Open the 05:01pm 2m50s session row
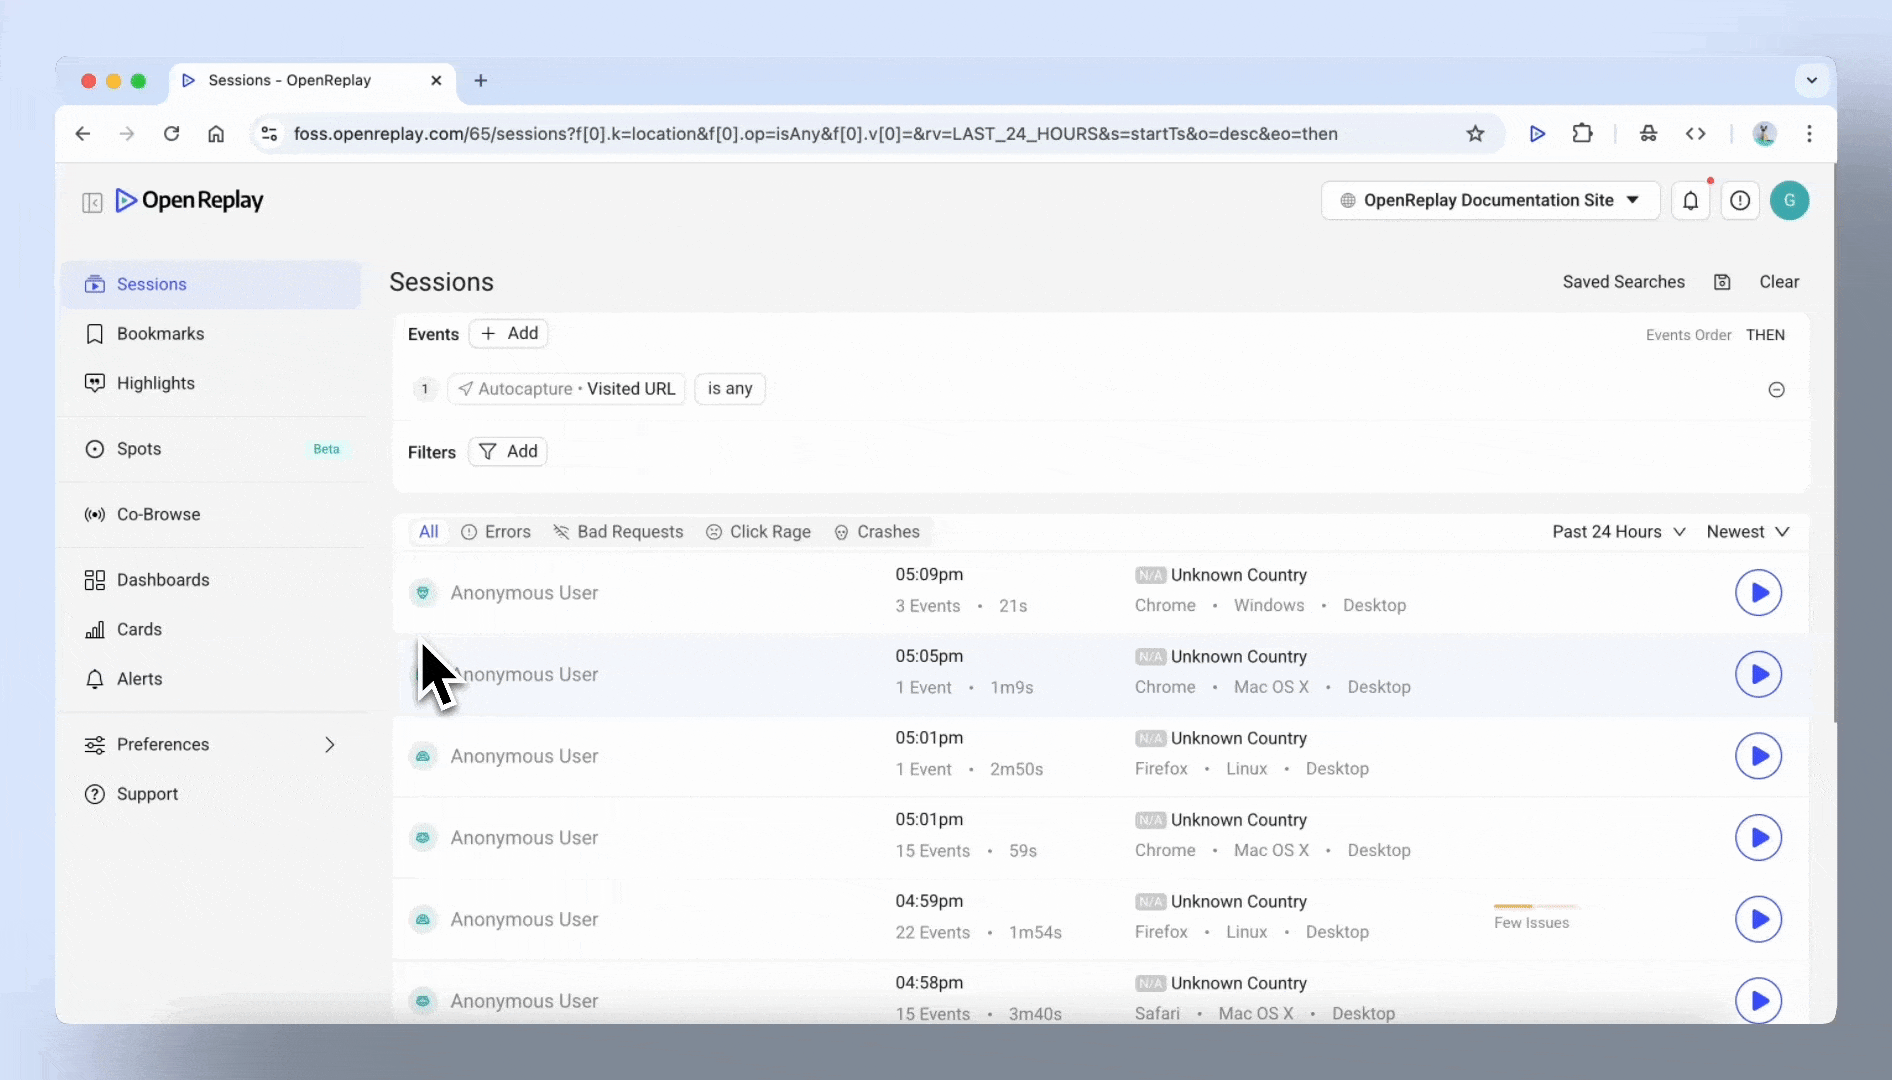This screenshot has width=1892, height=1080. [1100, 756]
